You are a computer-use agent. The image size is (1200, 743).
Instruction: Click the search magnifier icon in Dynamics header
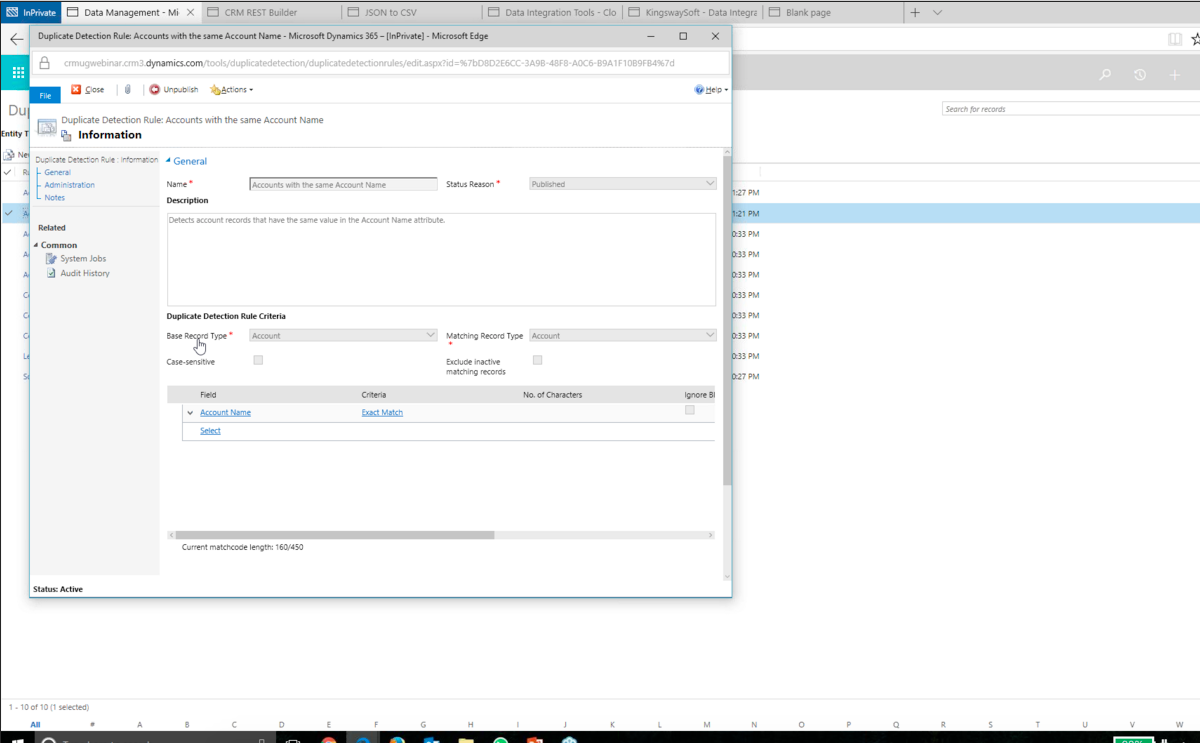(x=1105, y=75)
